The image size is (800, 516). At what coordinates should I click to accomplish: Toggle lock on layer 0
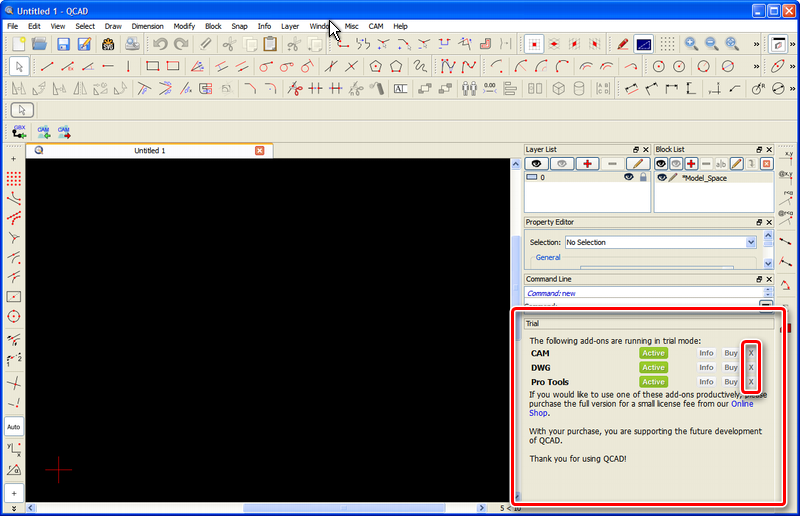pyautogui.click(x=643, y=177)
